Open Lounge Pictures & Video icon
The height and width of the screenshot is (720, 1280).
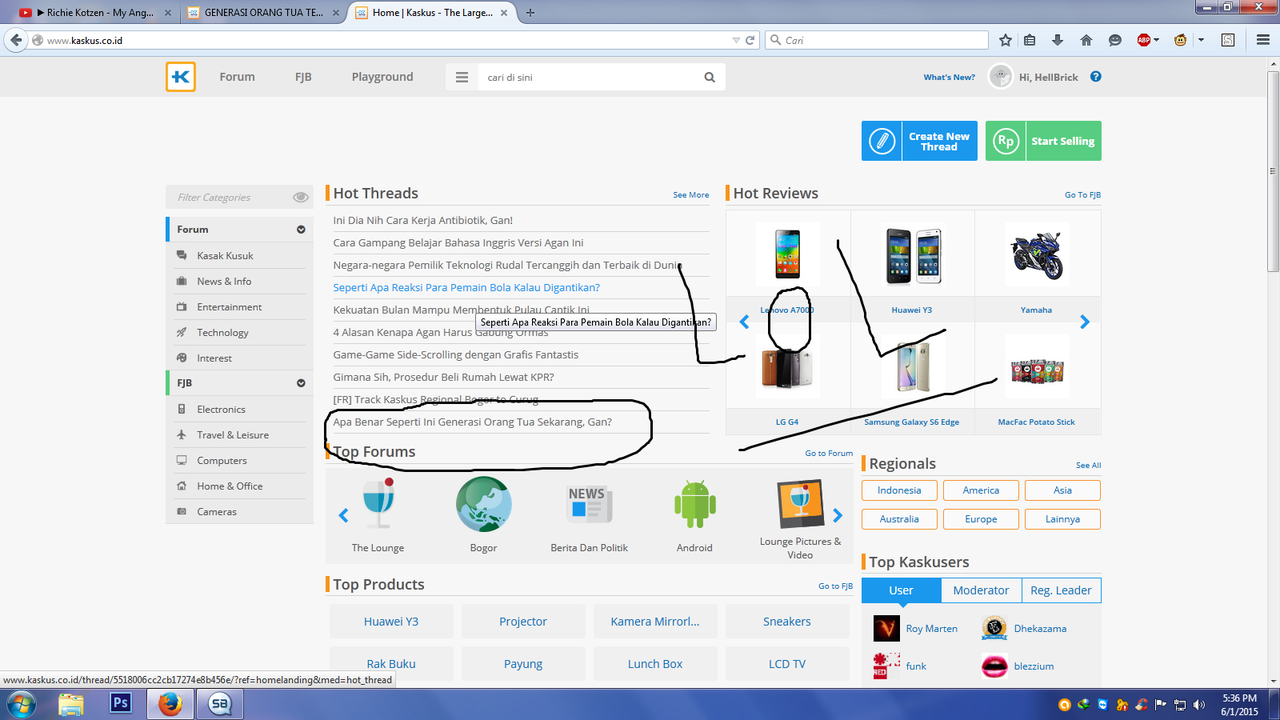tap(800, 504)
